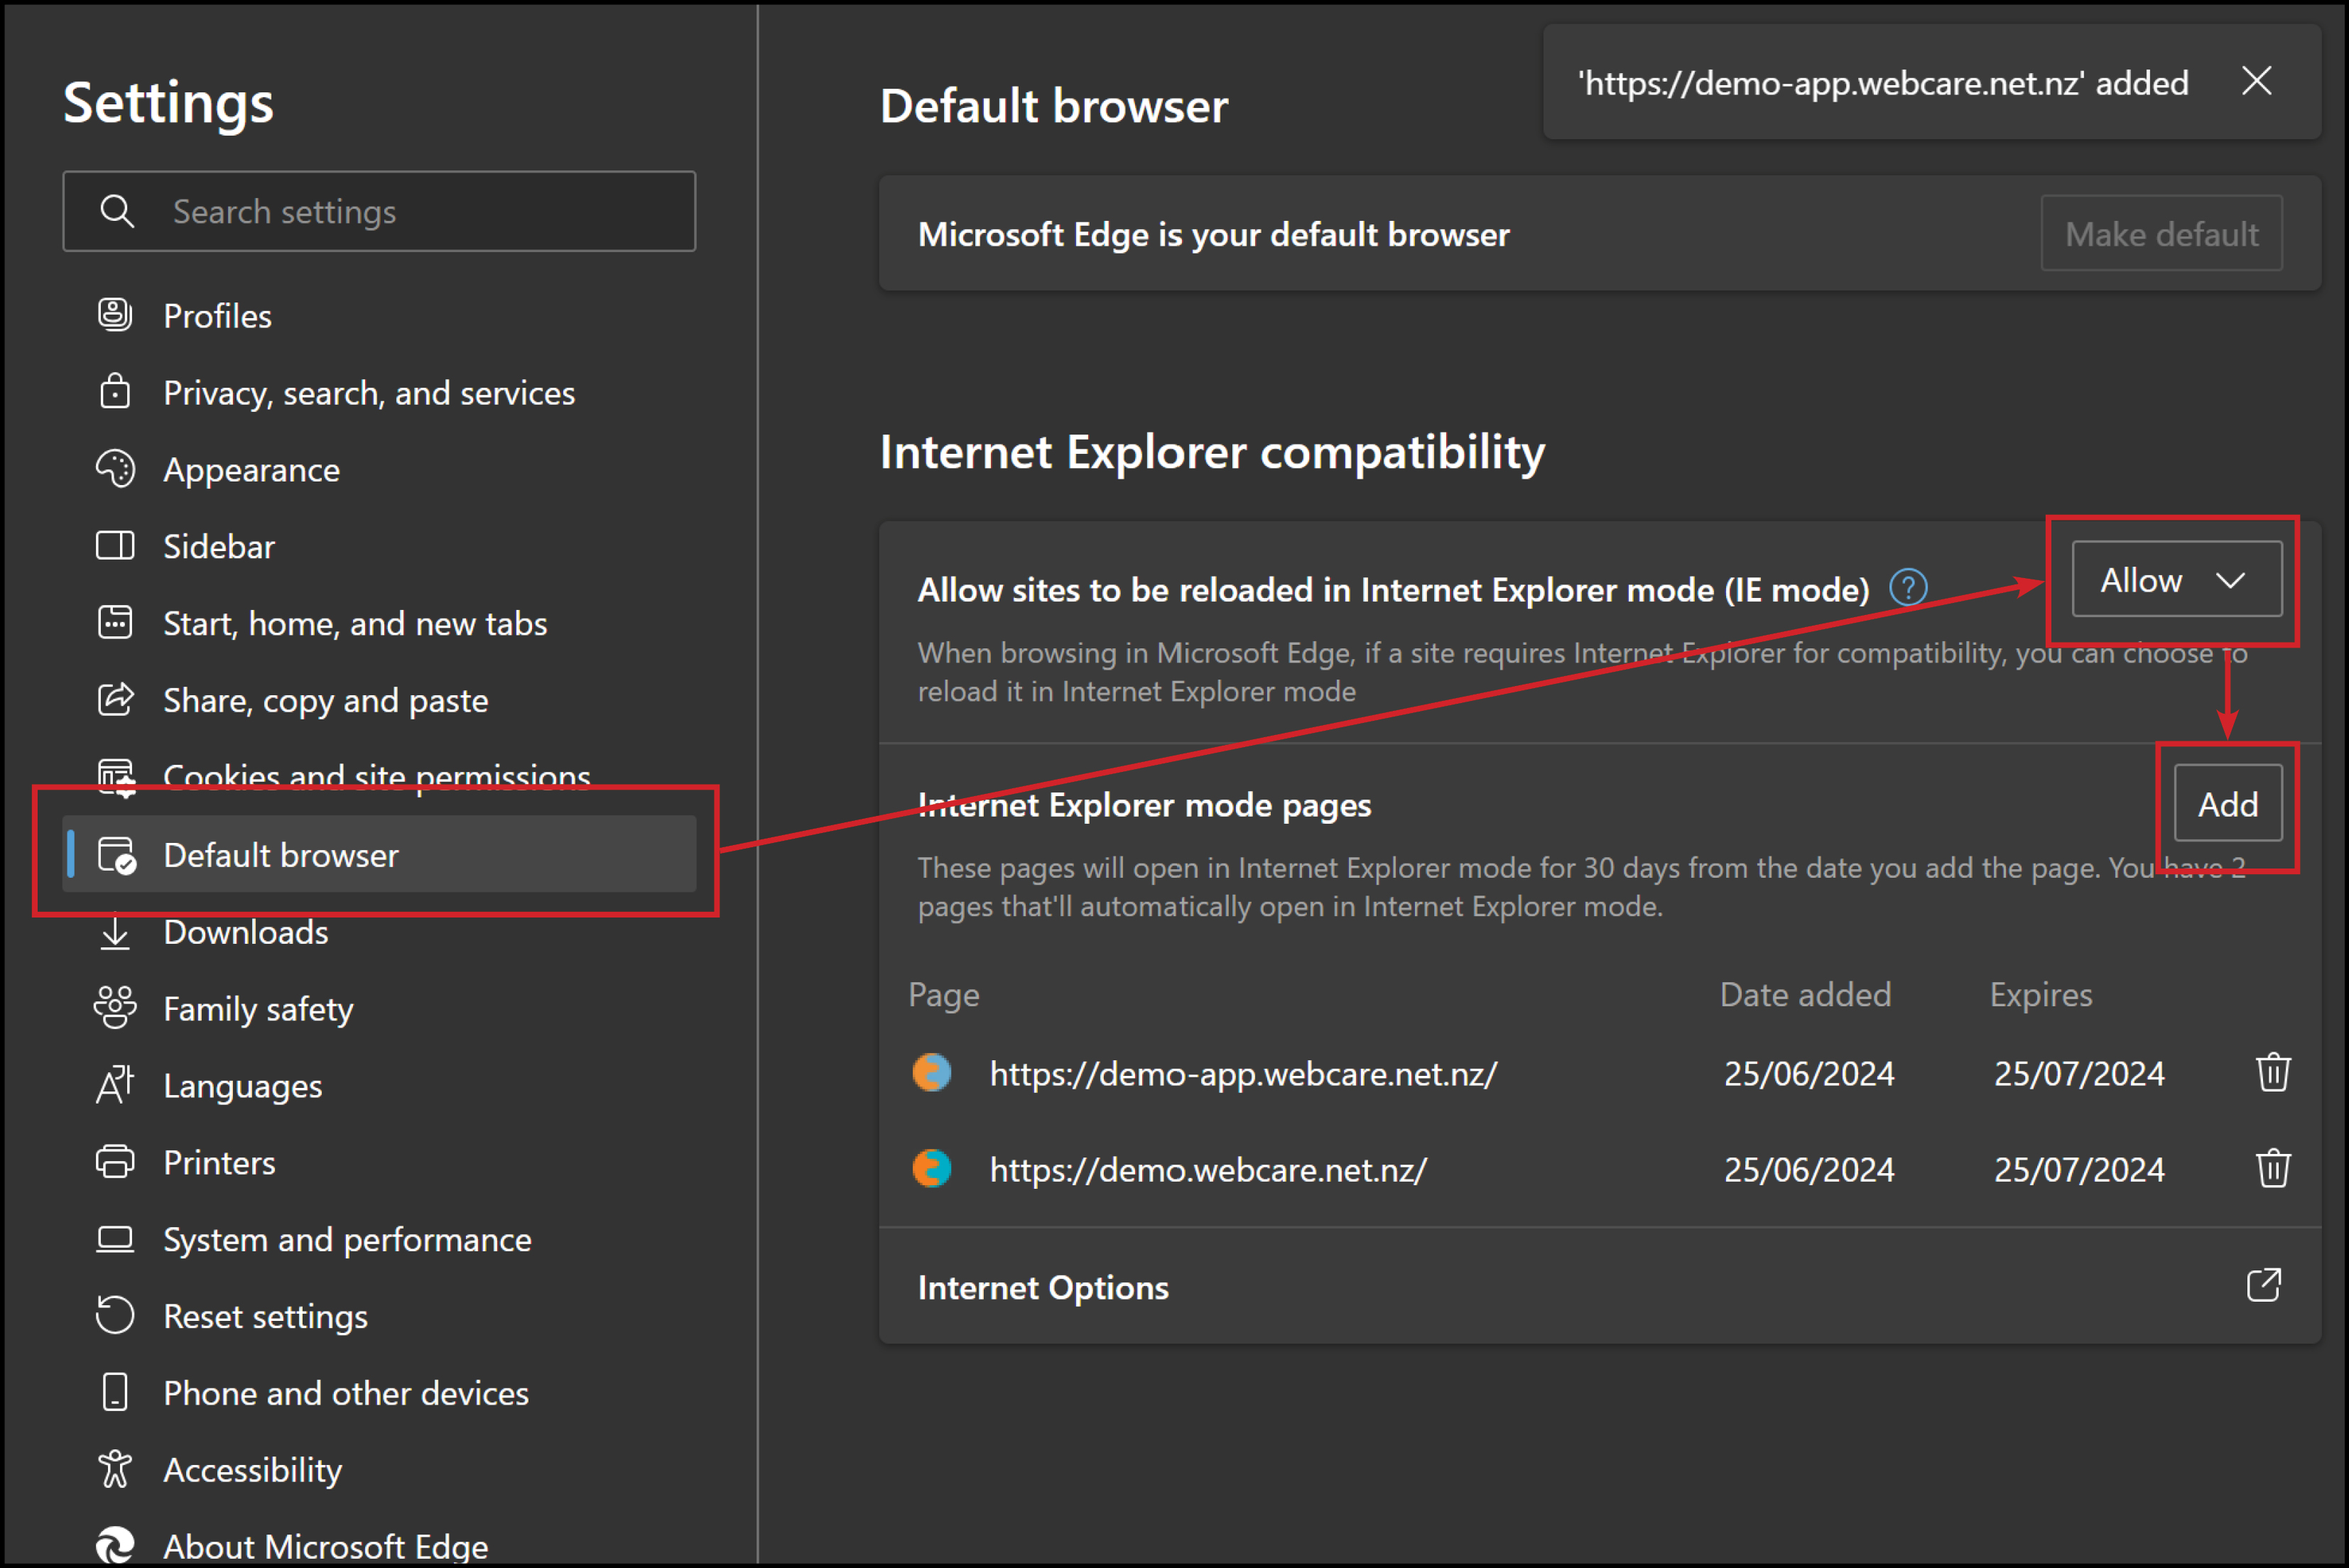Click the Start, home, and new tabs icon

[115, 623]
